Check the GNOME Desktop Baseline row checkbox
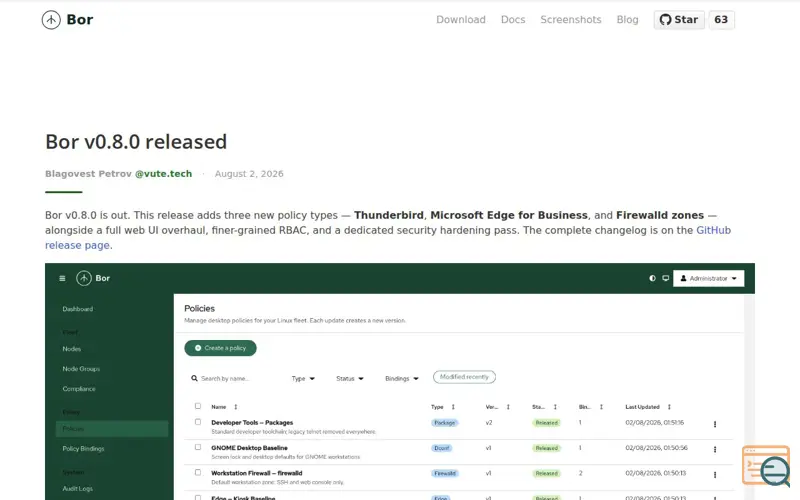Image resolution: width=800 pixels, height=500 pixels. [x=198, y=447]
